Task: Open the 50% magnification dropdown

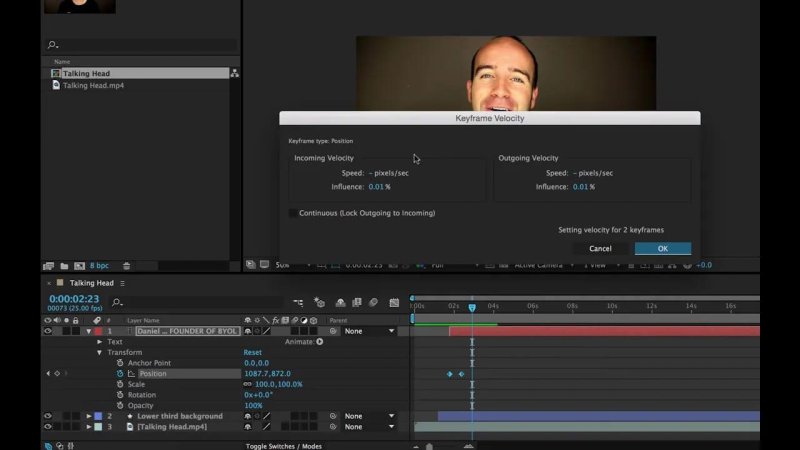Action: coord(293,265)
